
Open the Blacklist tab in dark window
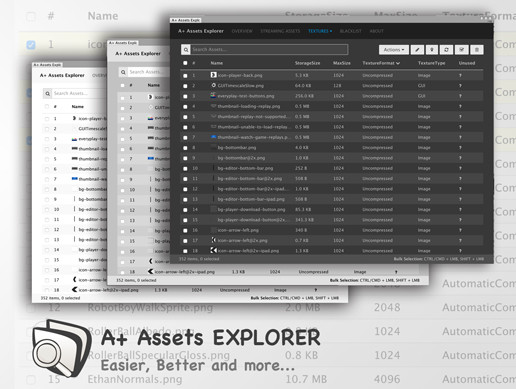[350, 31]
